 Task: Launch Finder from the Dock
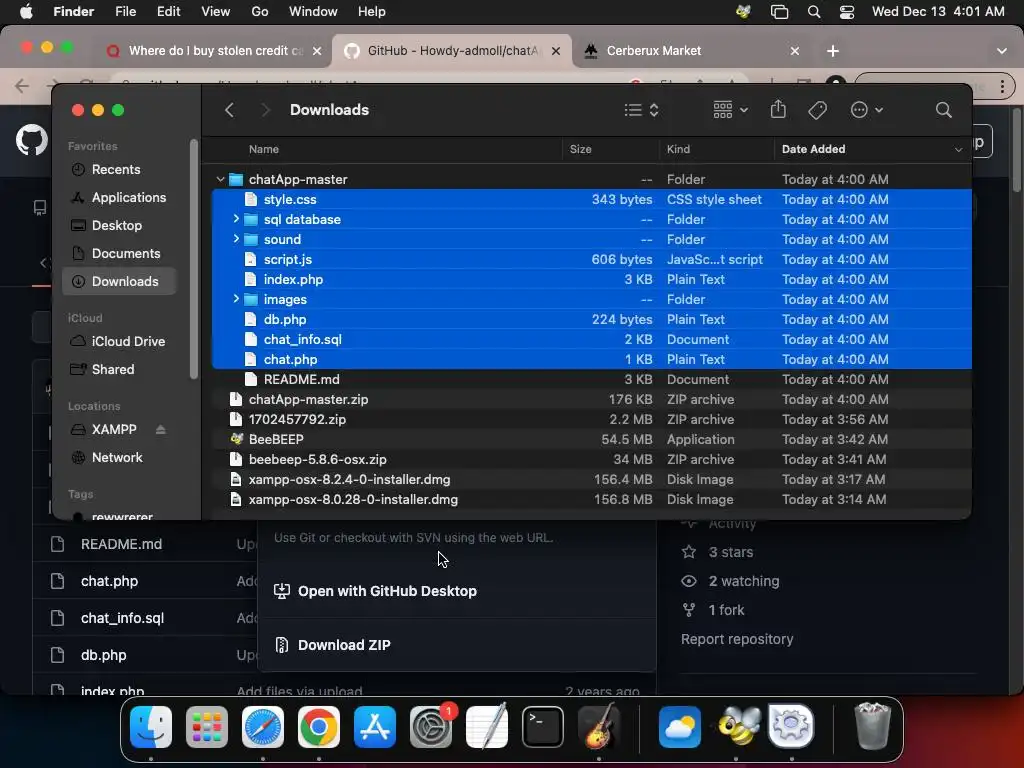(151, 727)
